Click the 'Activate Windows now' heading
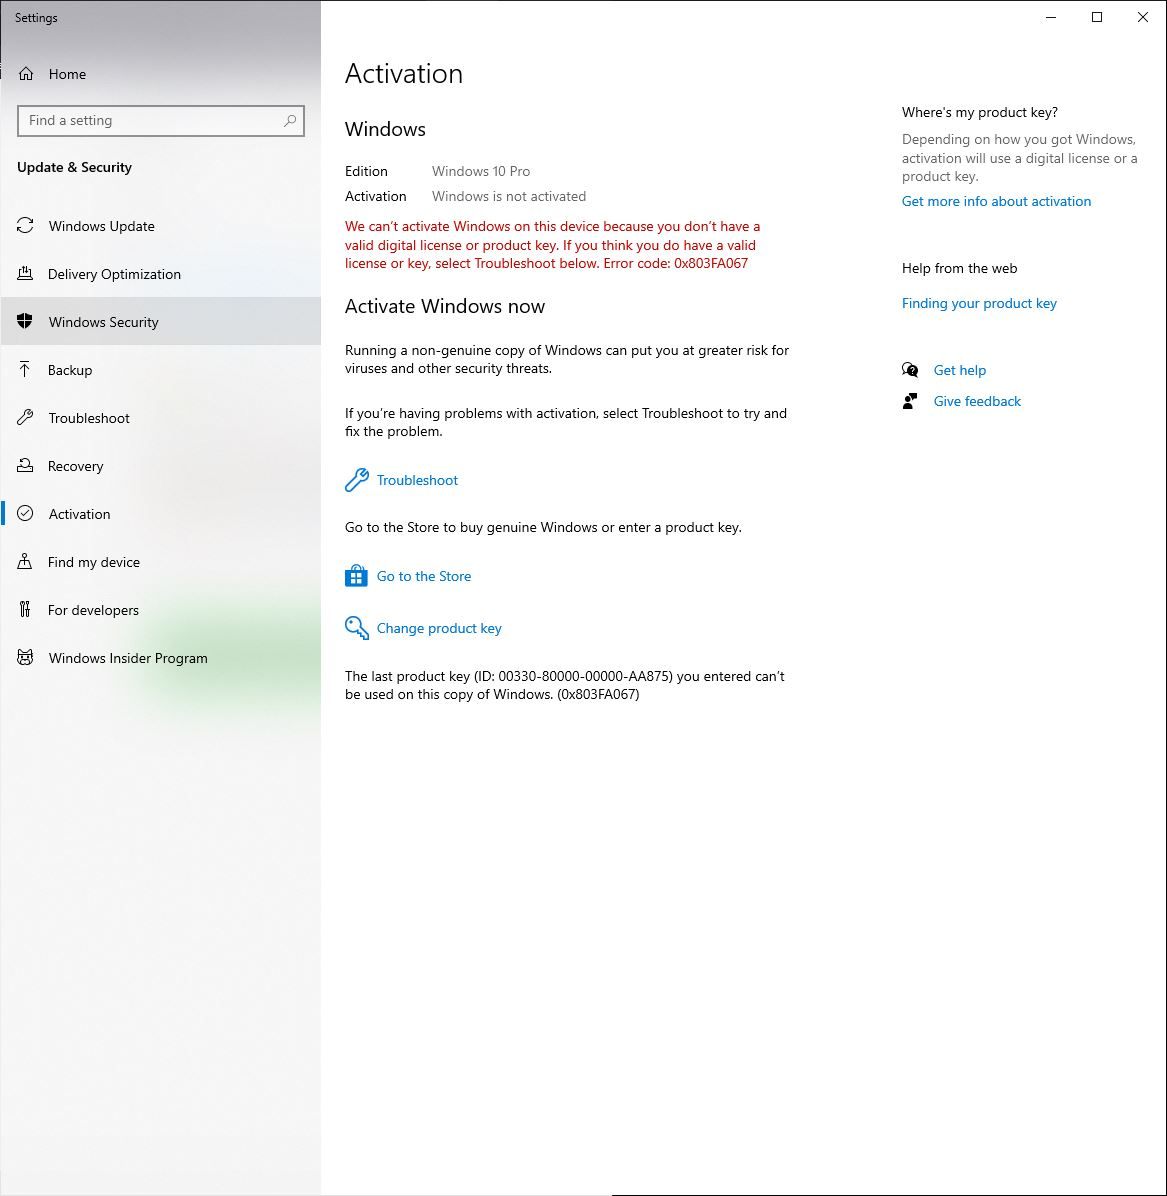Screen dimensions: 1167x1196 (x=445, y=307)
